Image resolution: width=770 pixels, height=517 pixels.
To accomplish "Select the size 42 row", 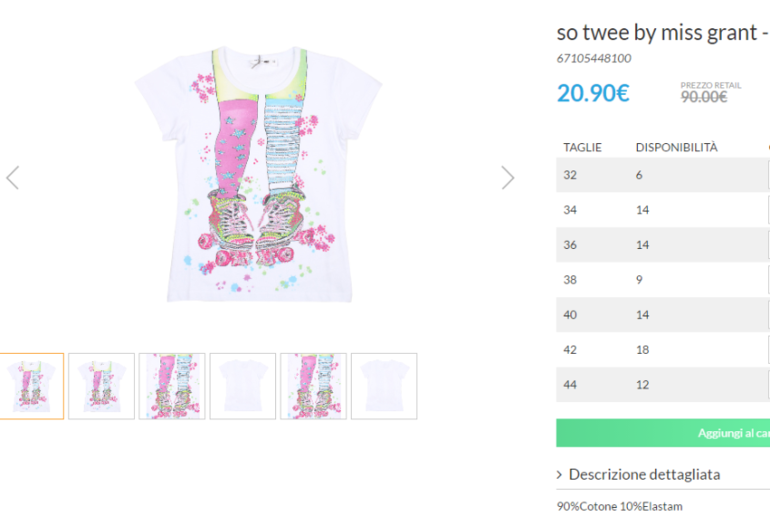I will pos(663,350).
